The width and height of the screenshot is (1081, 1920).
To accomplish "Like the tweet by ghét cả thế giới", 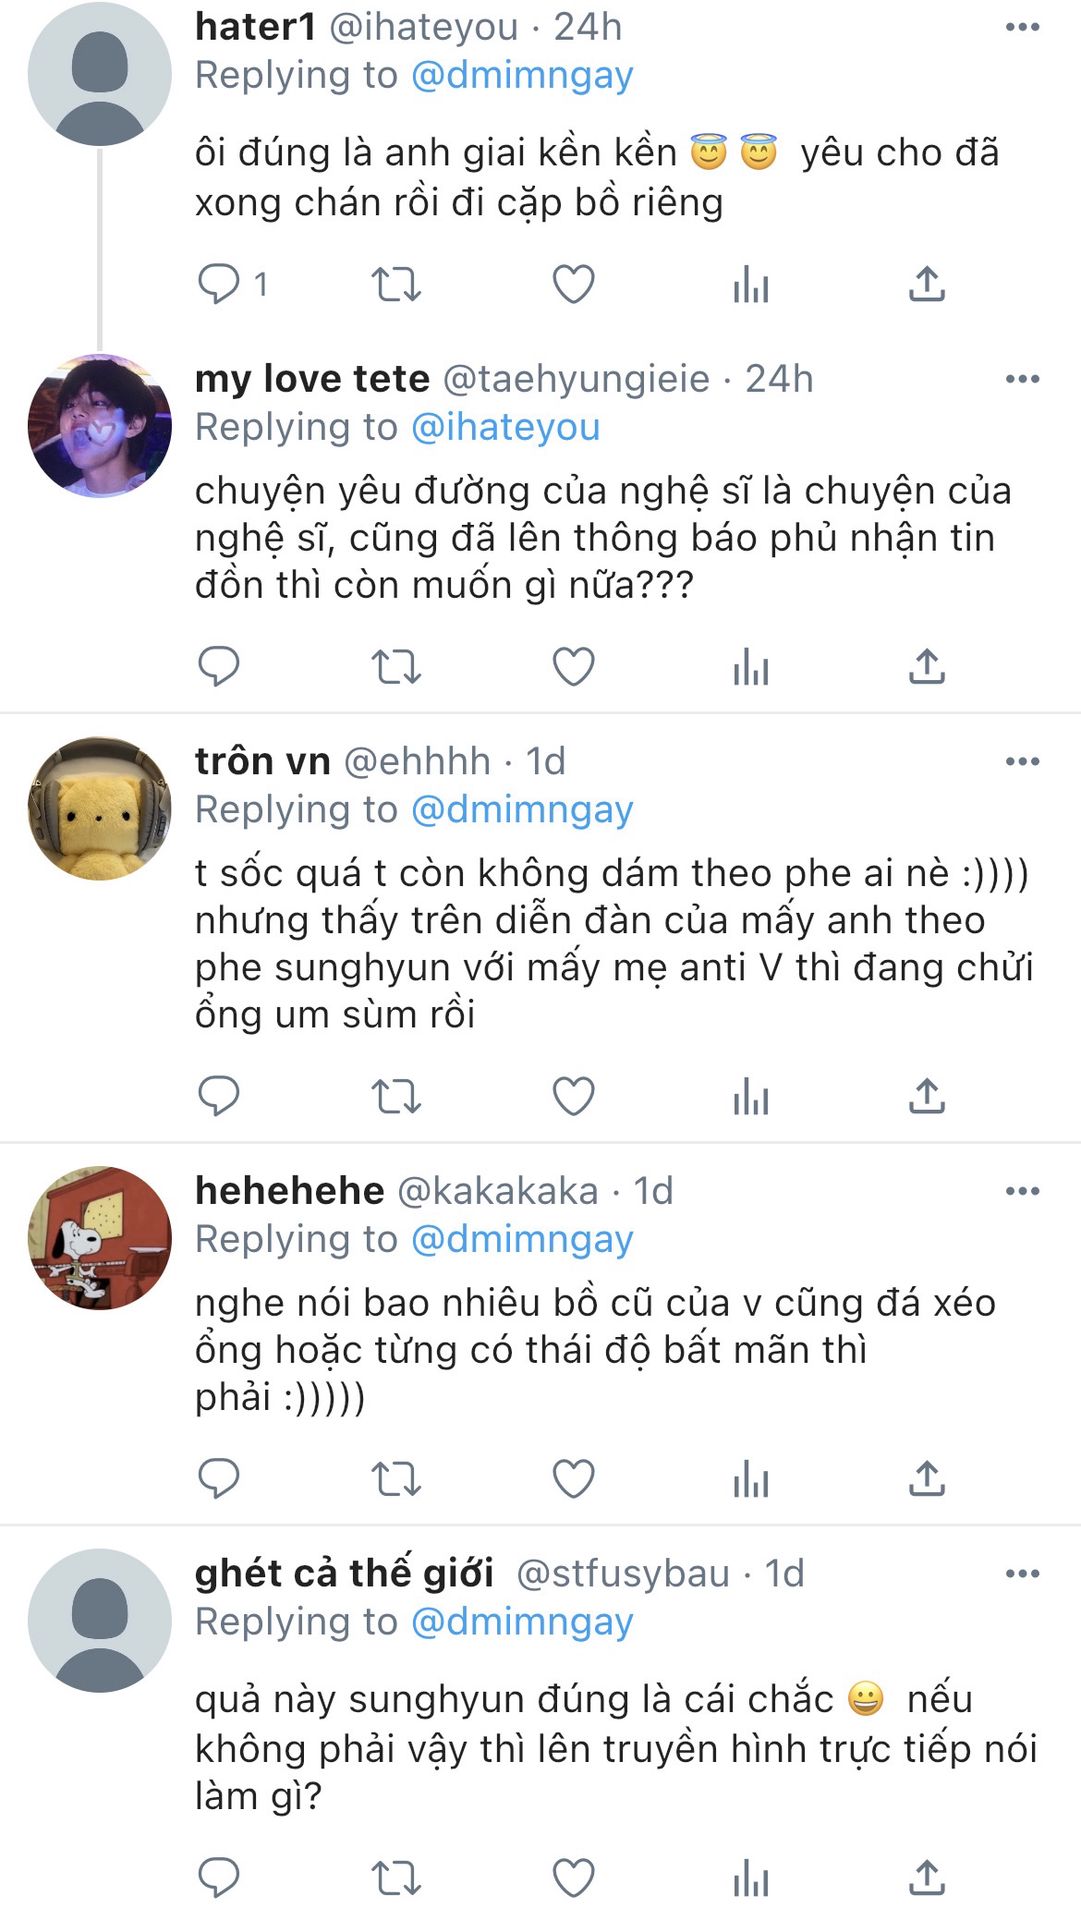I will [573, 1878].
